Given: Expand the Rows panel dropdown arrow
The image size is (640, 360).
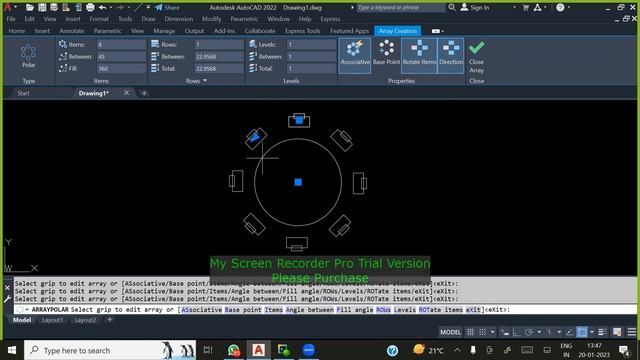Looking at the screenshot, I should [x=205, y=80].
